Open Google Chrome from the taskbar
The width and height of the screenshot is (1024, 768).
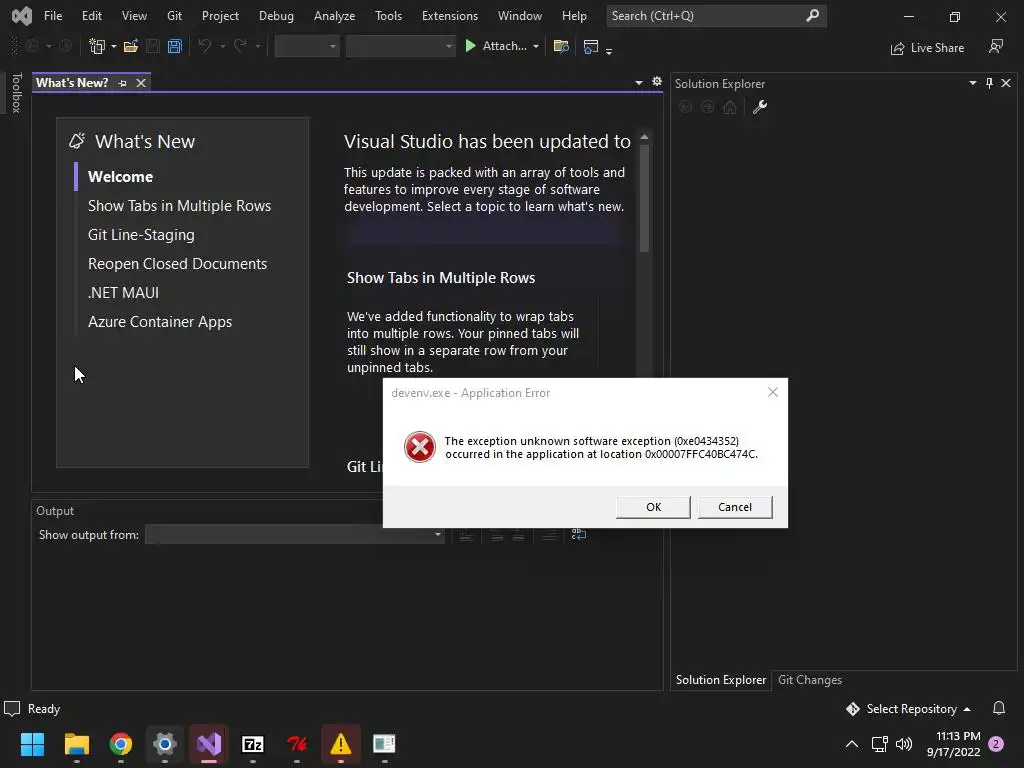pyautogui.click(x=121, y=744)
